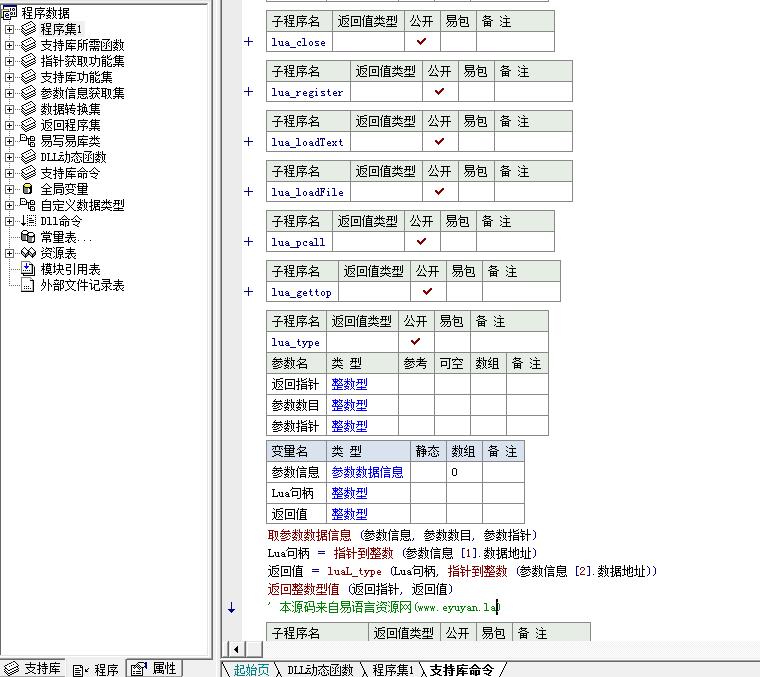Click the 支持库所需函数 stack icon
Screen dimensions: 760x677
click(28, 45)
